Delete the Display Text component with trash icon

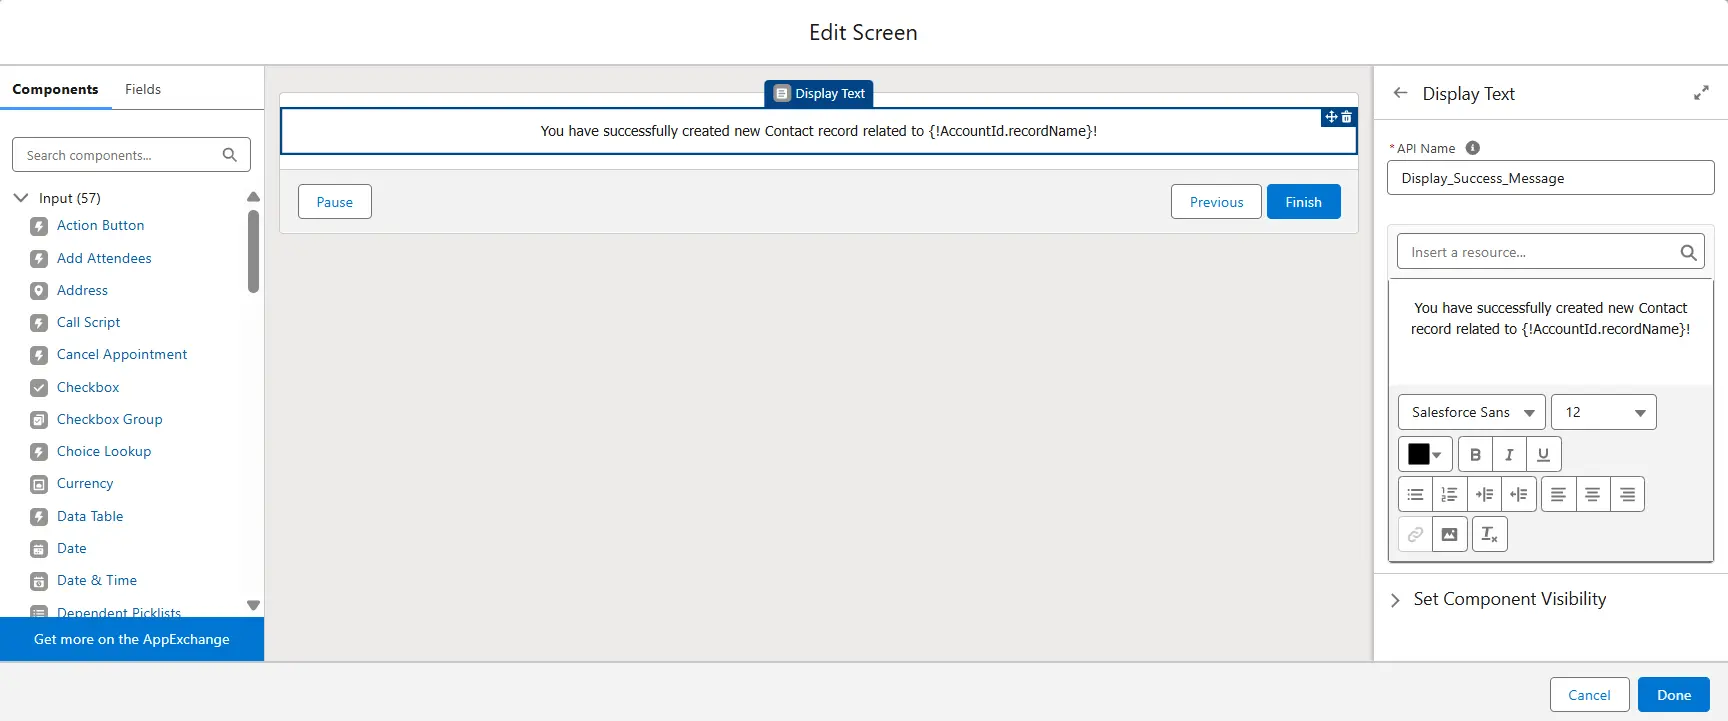click(1347, 117)
